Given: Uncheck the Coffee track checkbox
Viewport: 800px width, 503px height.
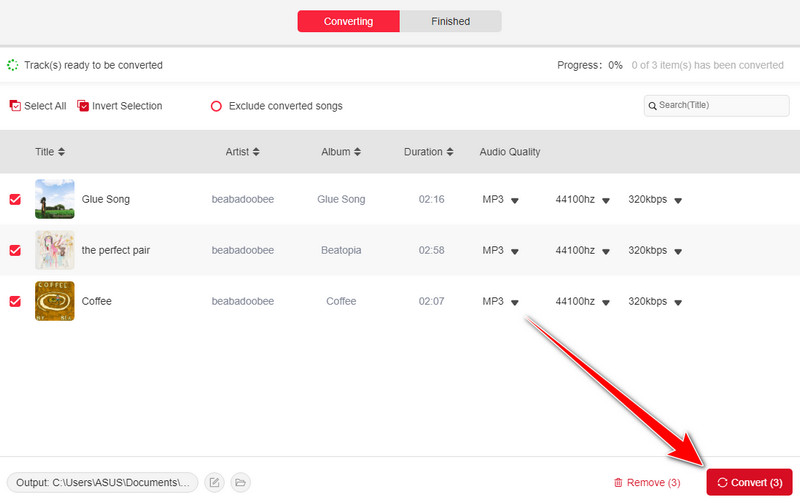Looking at the screenshot, I should [x=15, y=301].
